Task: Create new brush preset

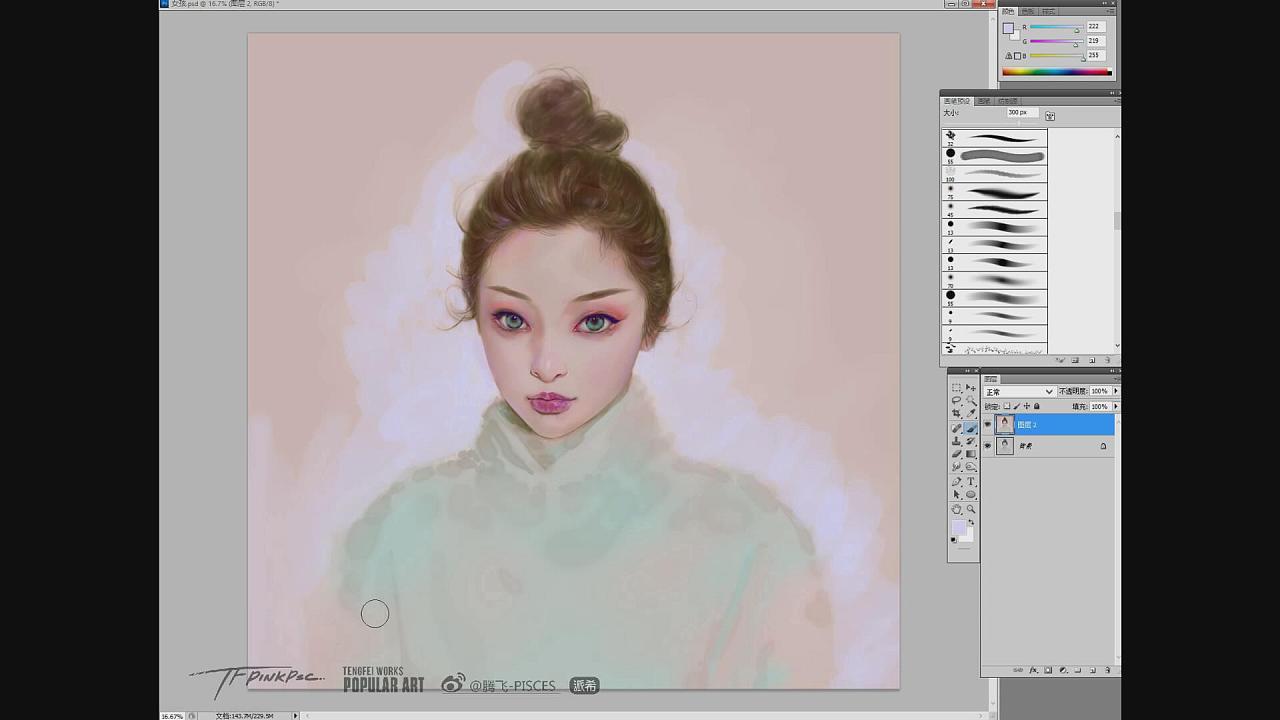Action: [1092, 360]
